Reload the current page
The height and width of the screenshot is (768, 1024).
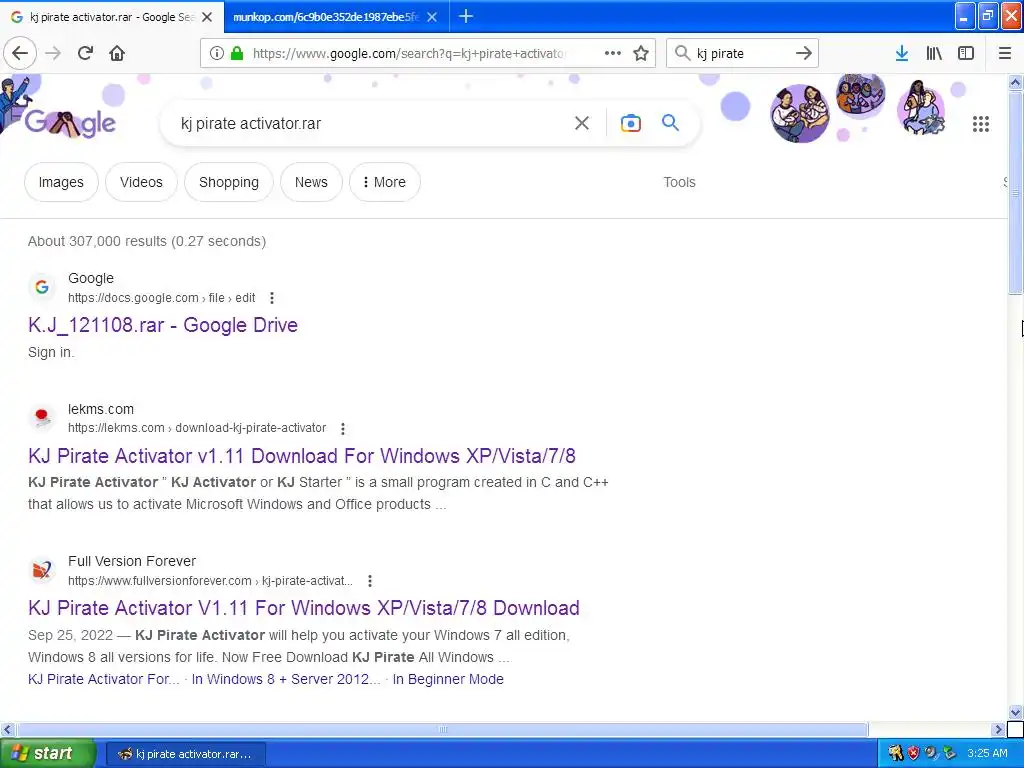pyautogui.click(x=85, y=53)
